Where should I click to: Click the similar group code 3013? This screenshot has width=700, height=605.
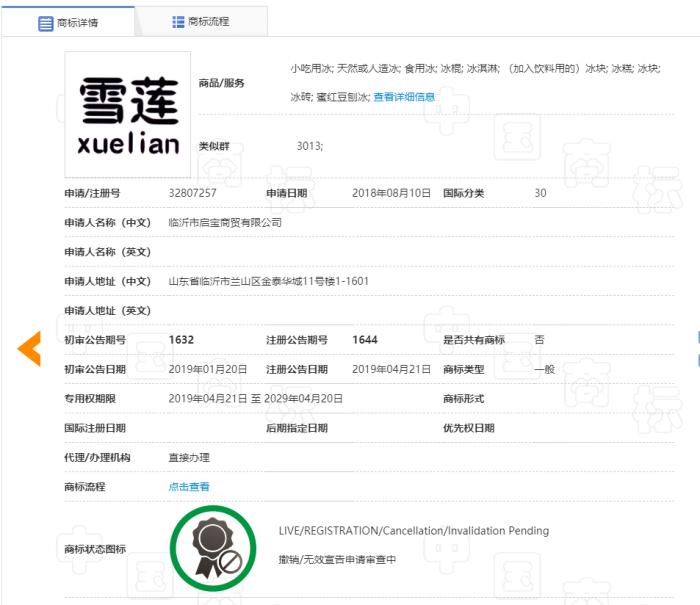309,146
